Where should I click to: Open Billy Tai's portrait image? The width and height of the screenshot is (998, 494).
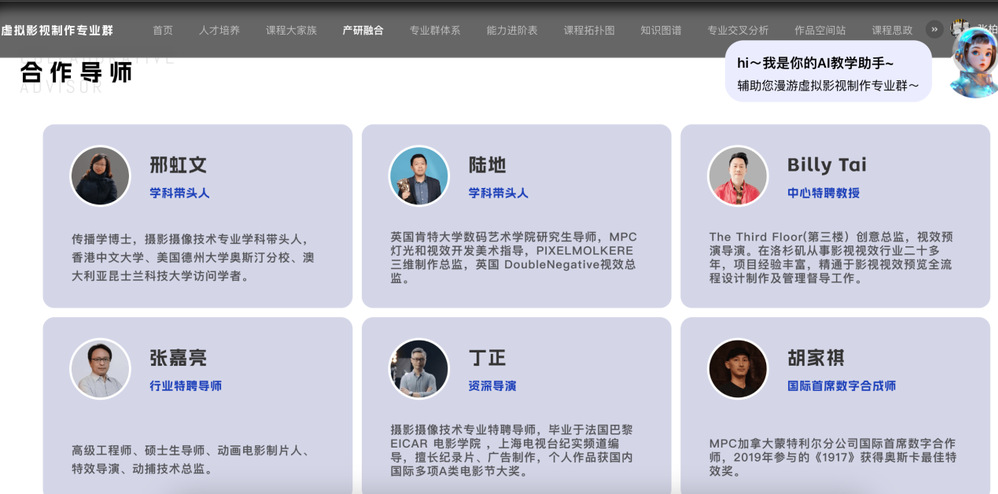[738, 176]
